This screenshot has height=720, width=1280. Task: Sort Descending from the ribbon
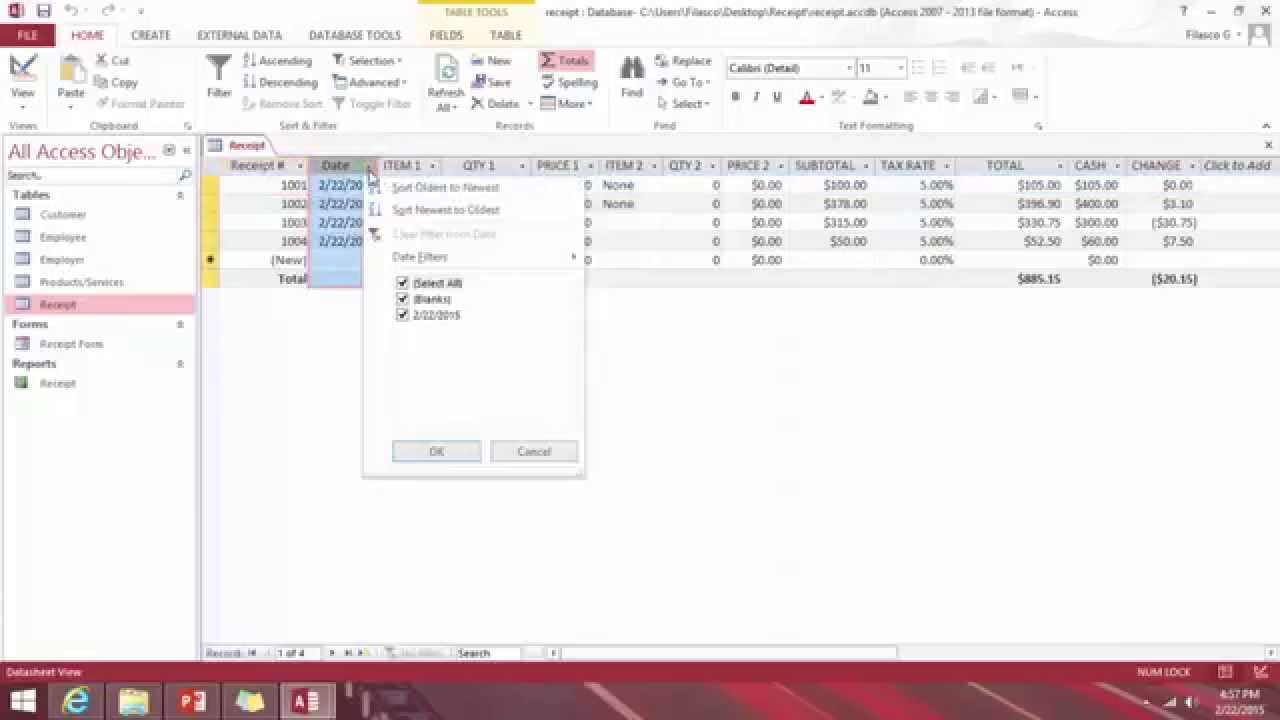pos(280,83)
